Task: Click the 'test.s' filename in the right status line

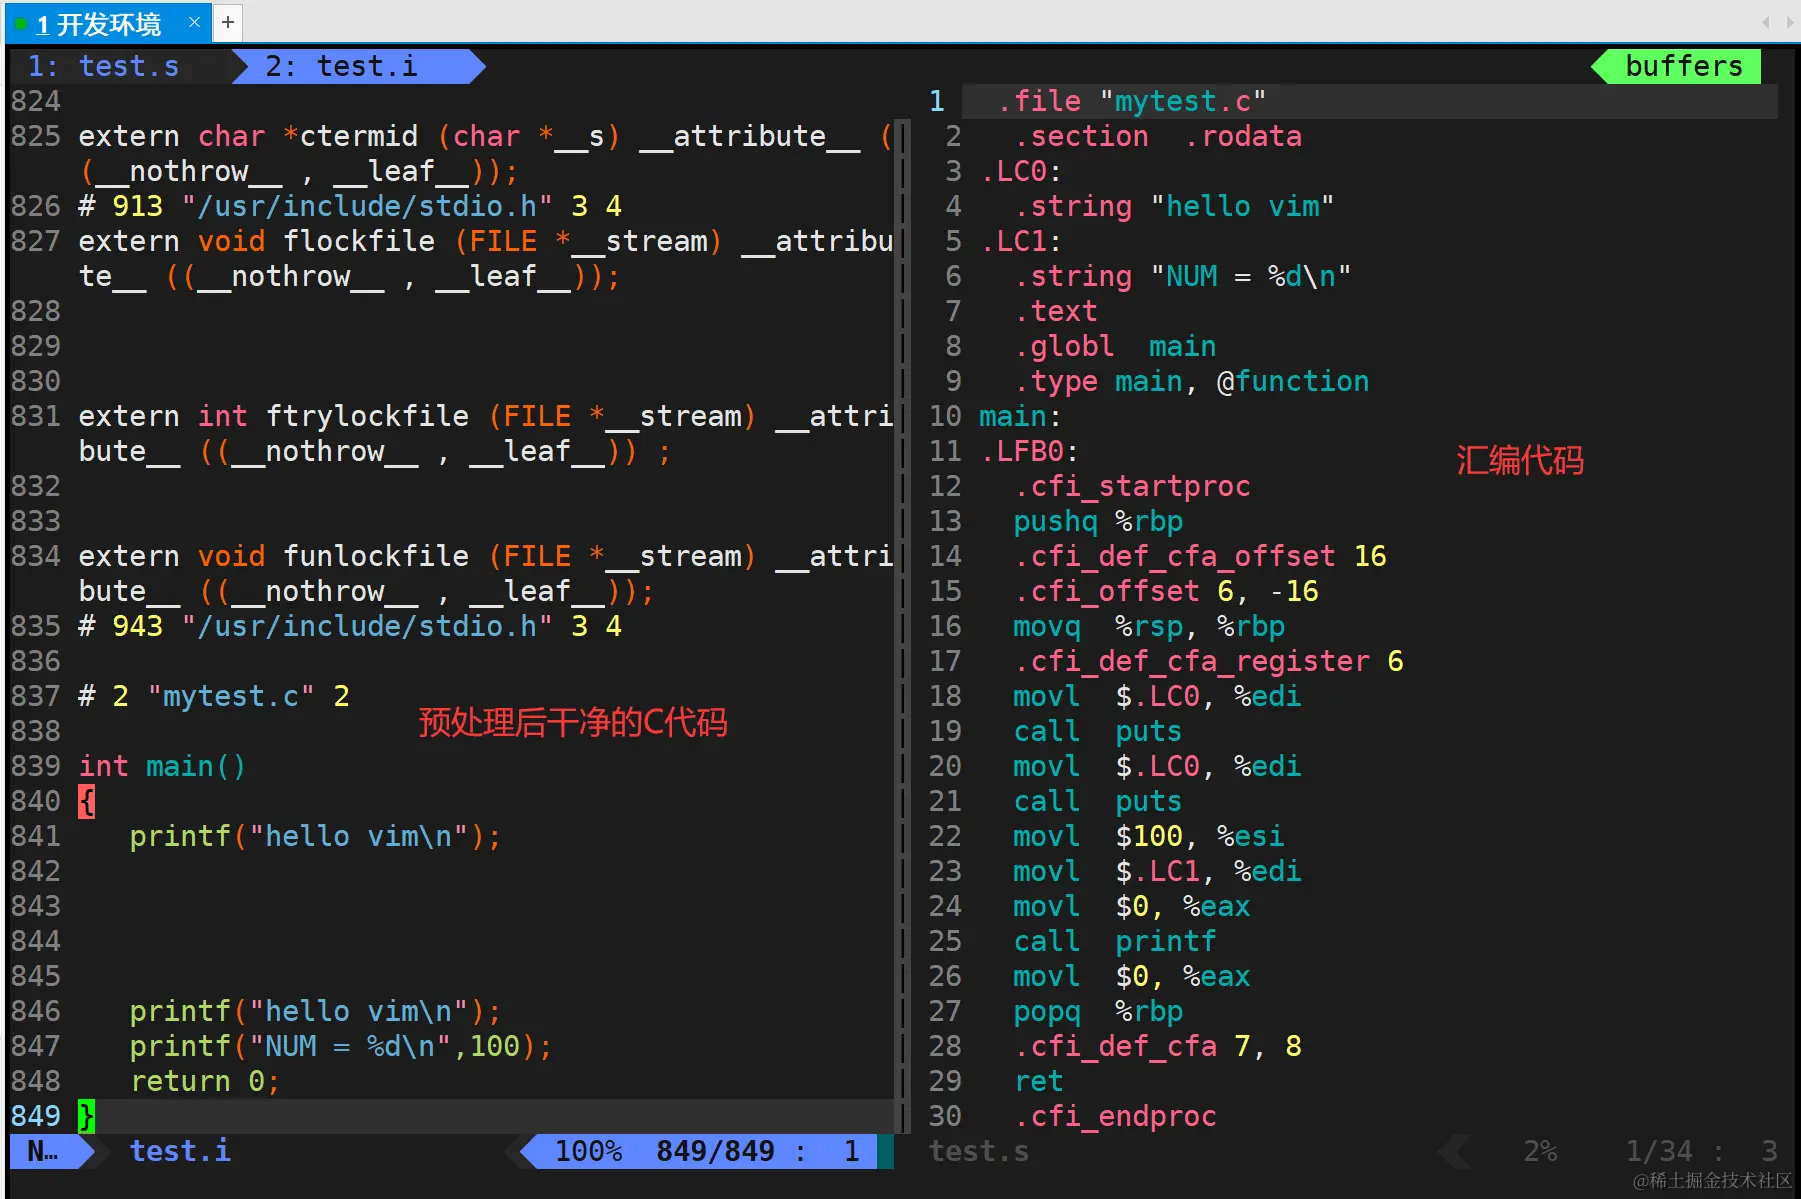Action: tap(979, 1151)
